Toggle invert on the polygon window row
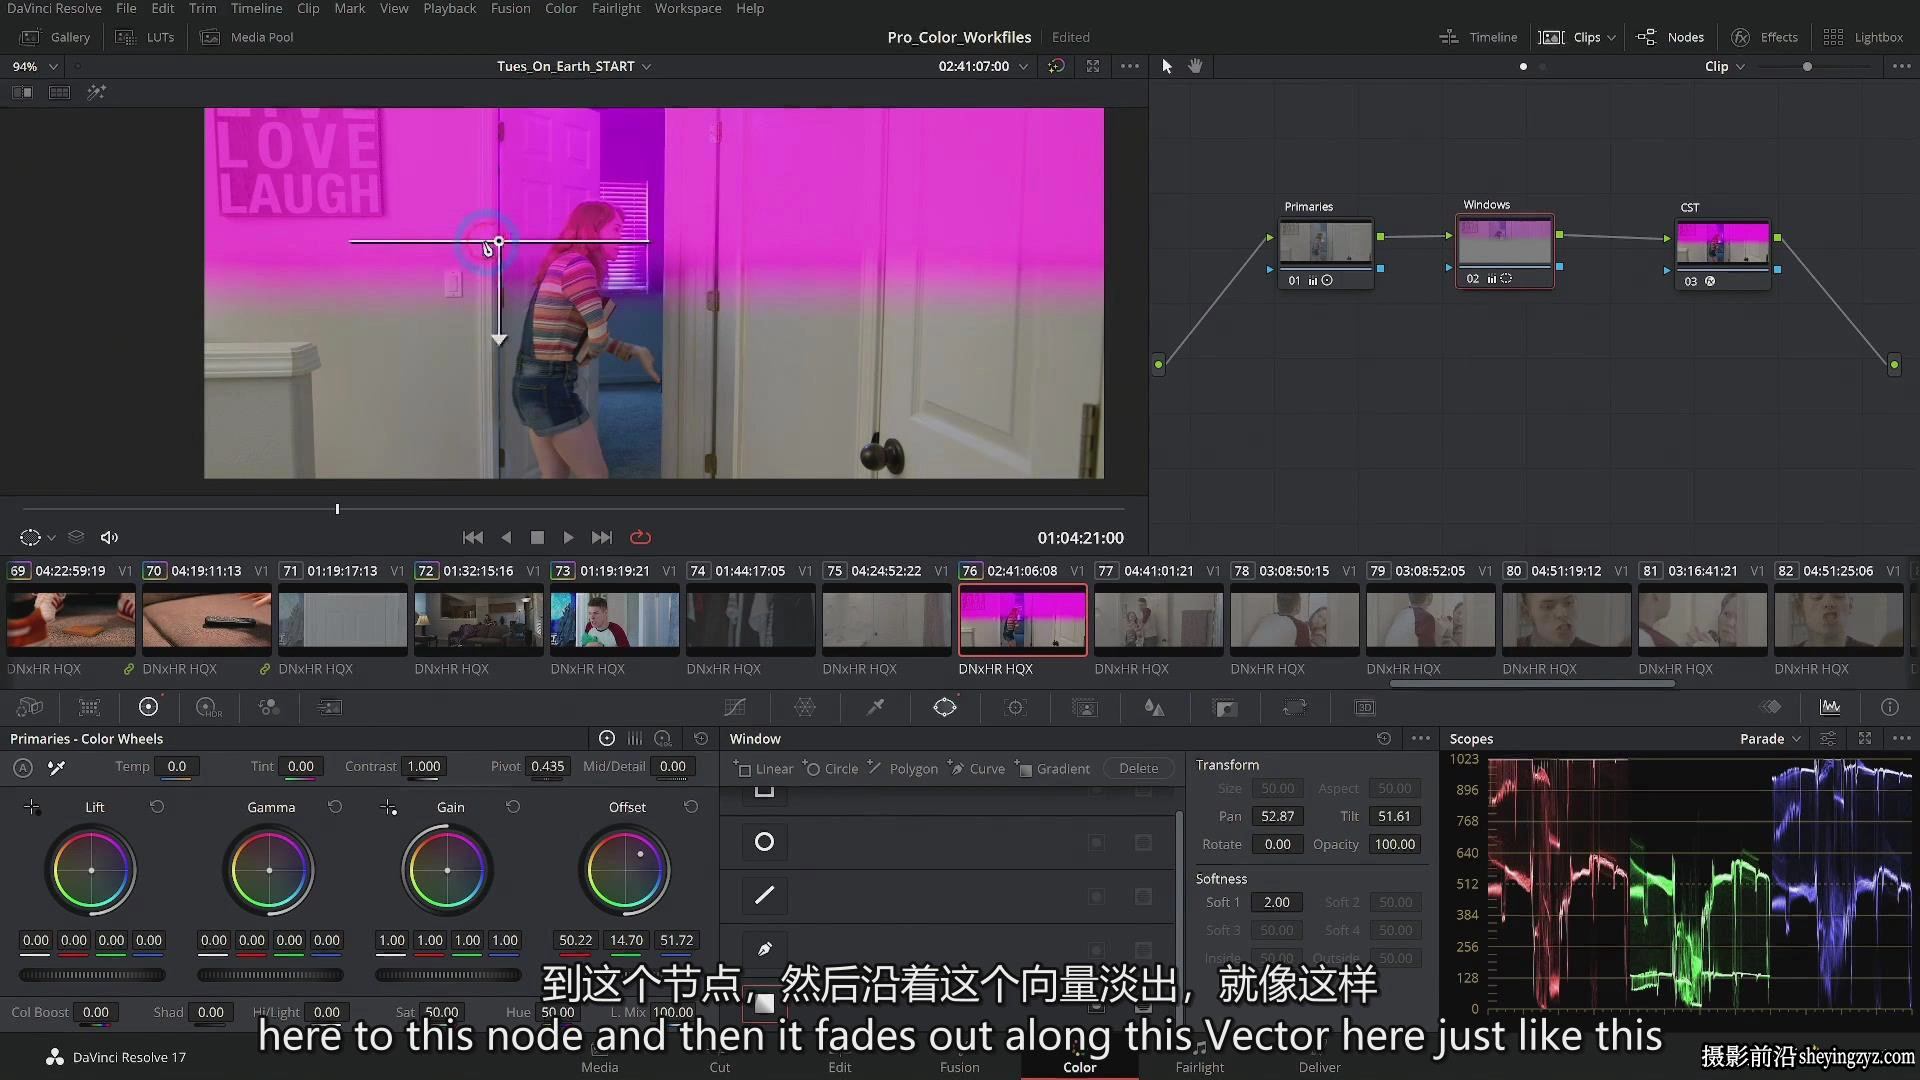The height and width of the screenshot is (1080, 1920). [1096, 896]
